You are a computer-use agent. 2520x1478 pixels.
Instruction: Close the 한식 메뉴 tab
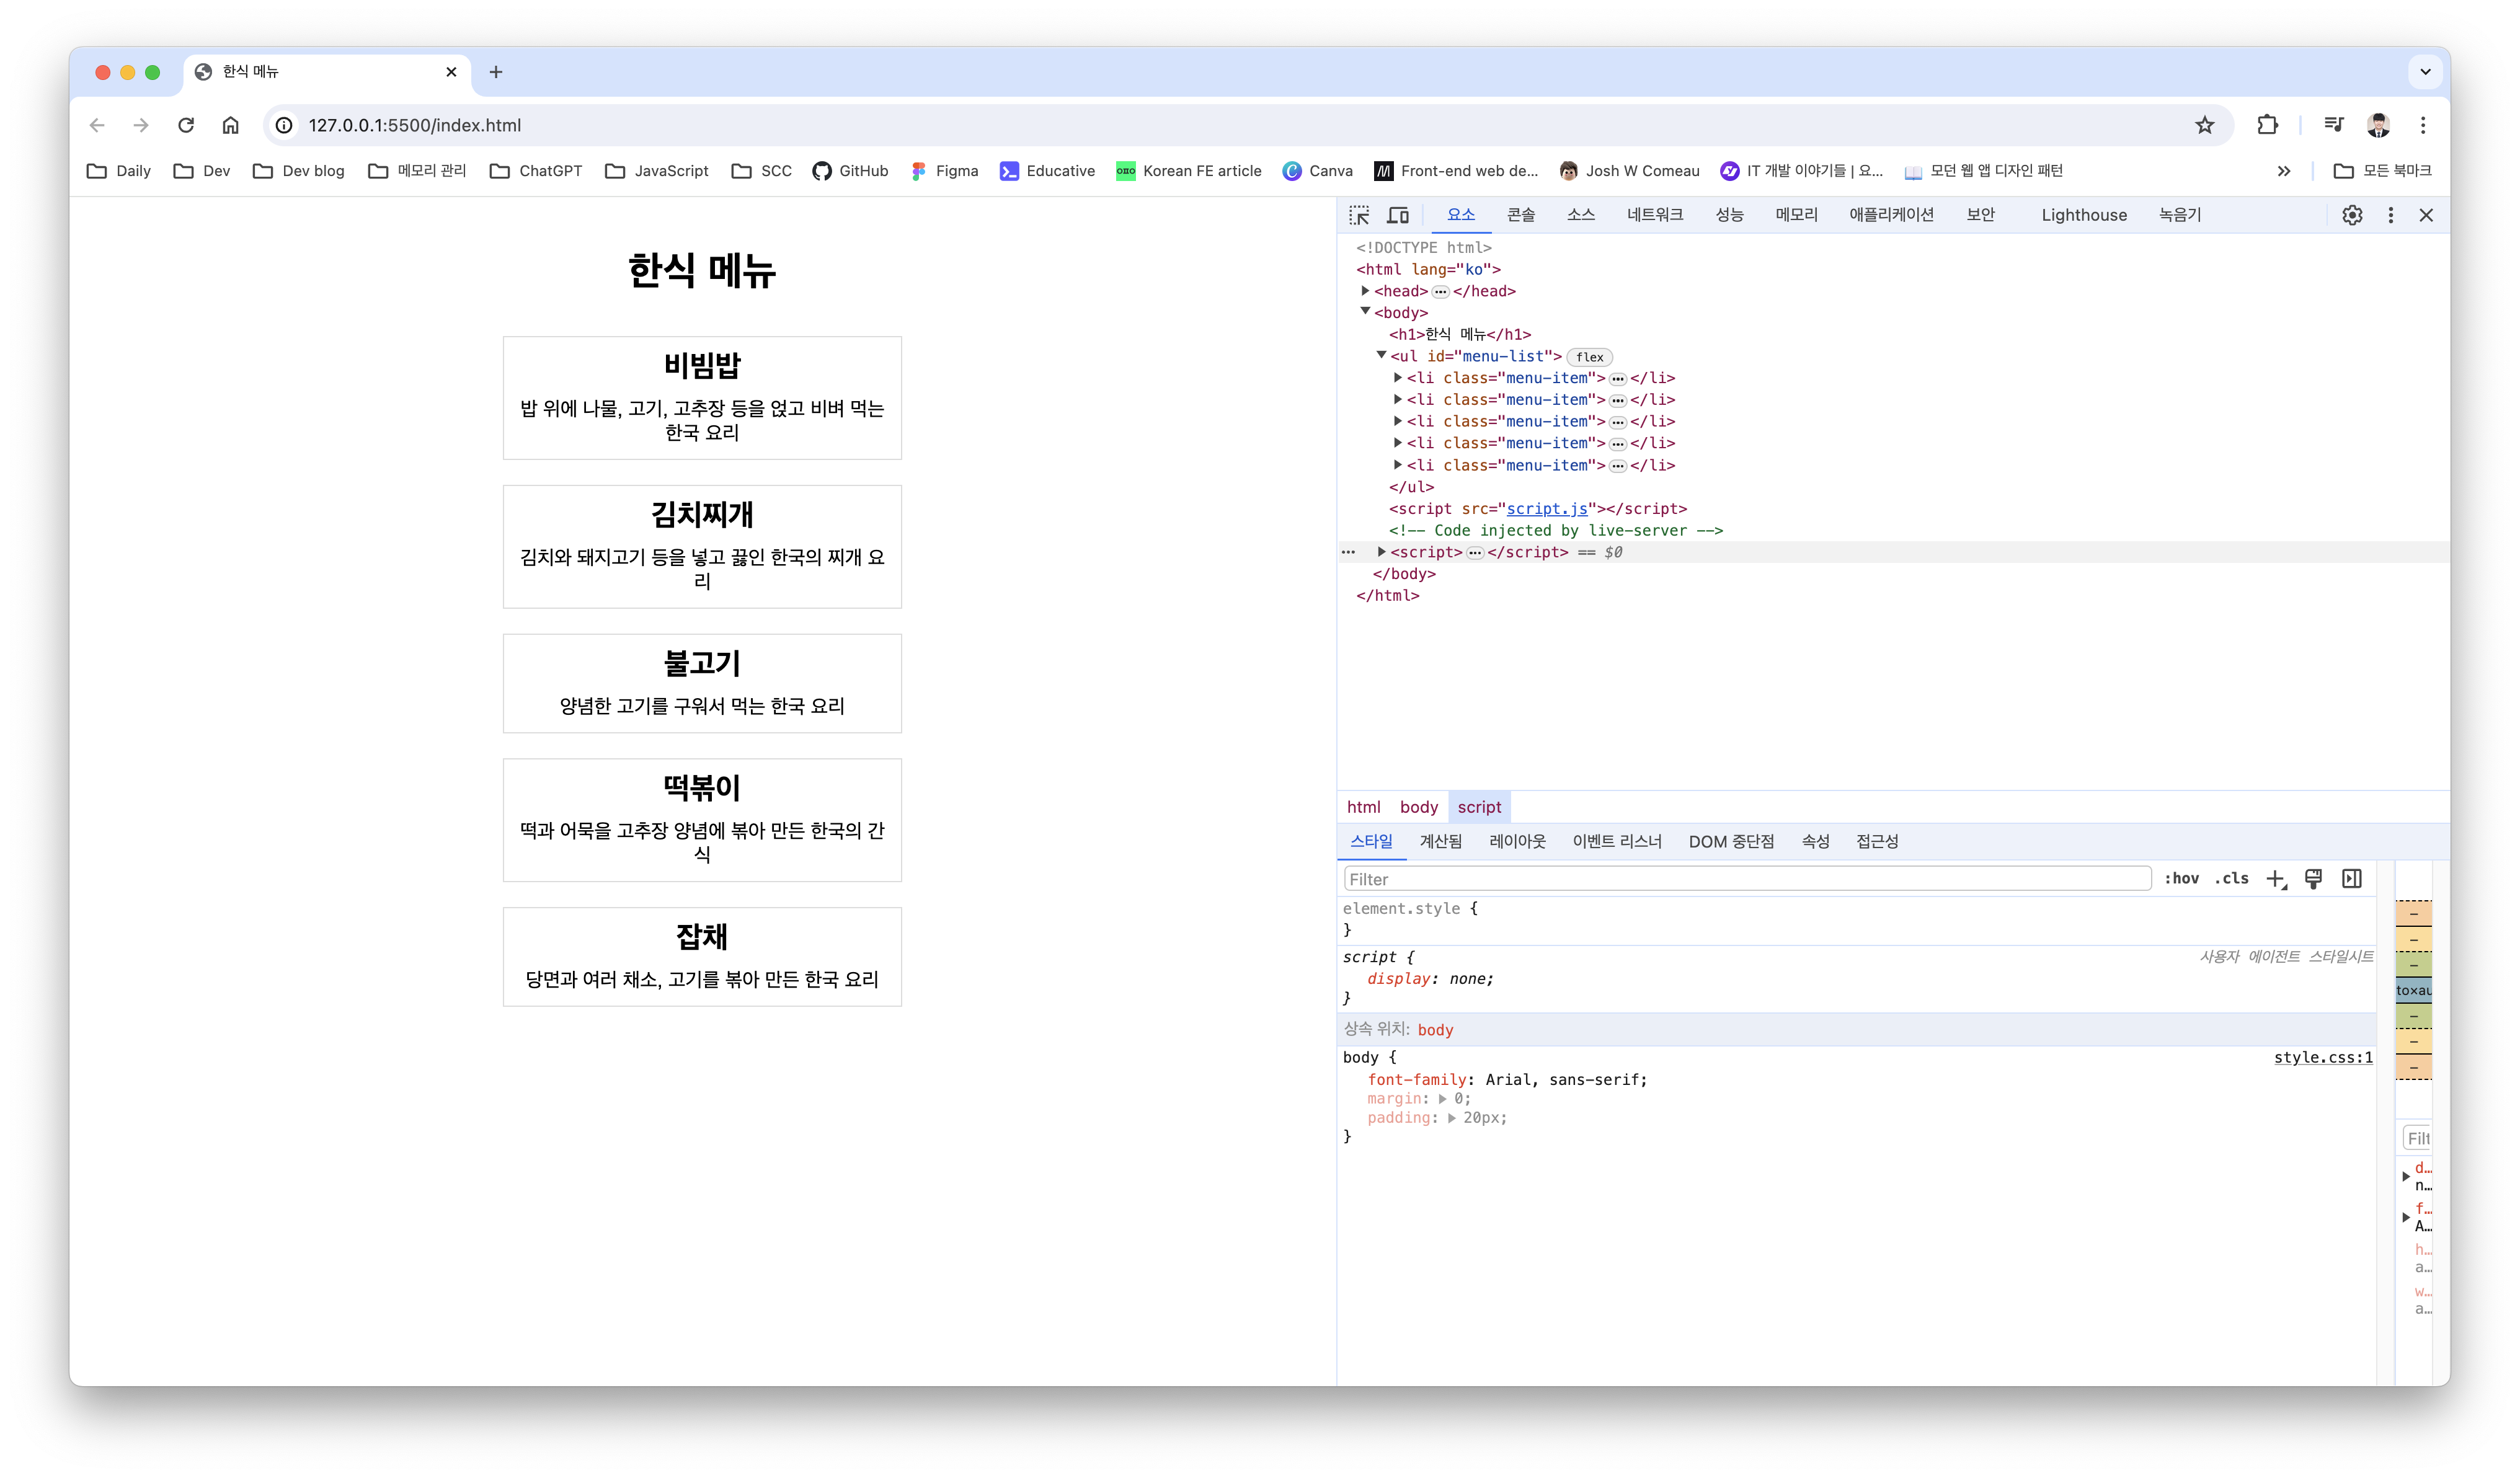pyautogui.click(x=451, y=72)
